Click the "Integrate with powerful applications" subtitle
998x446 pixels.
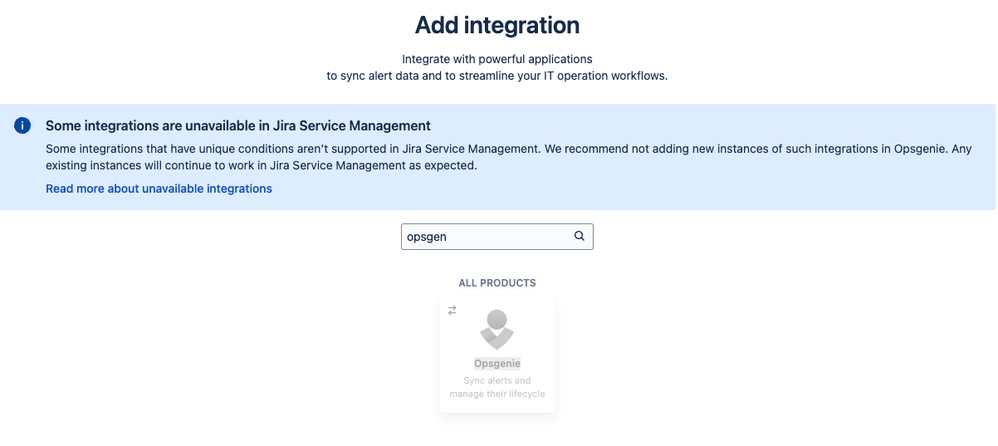click(x=497, y=59)
